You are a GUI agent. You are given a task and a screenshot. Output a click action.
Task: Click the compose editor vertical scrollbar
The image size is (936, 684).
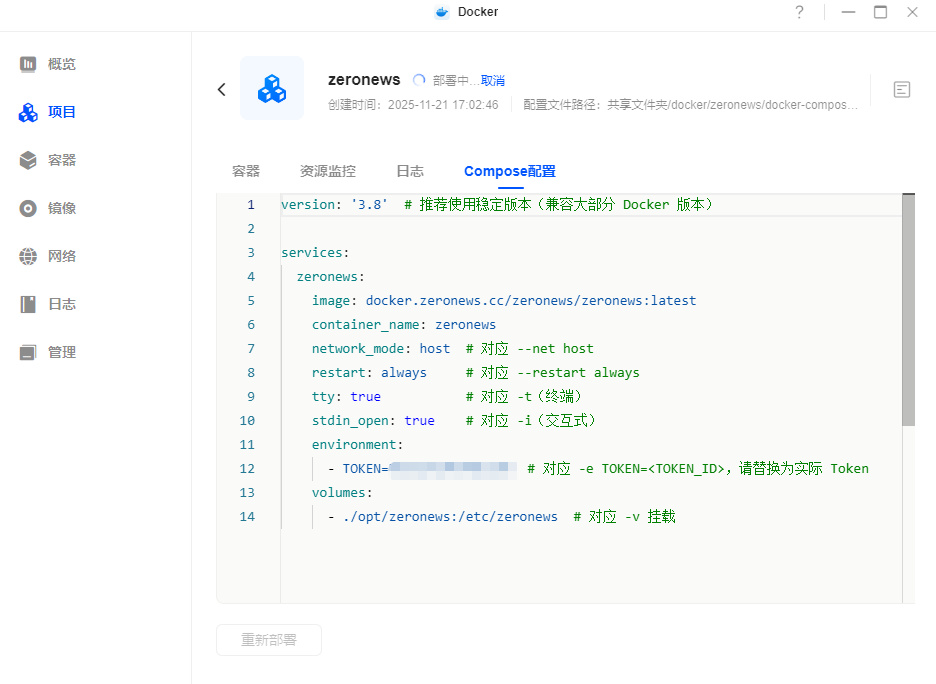908,310
